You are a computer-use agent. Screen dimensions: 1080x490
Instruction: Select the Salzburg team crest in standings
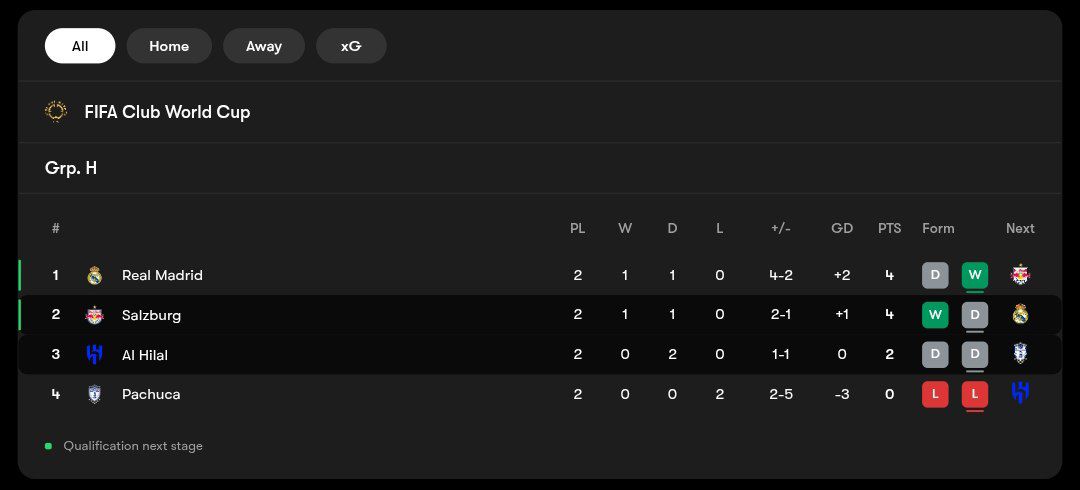(94, 315)
